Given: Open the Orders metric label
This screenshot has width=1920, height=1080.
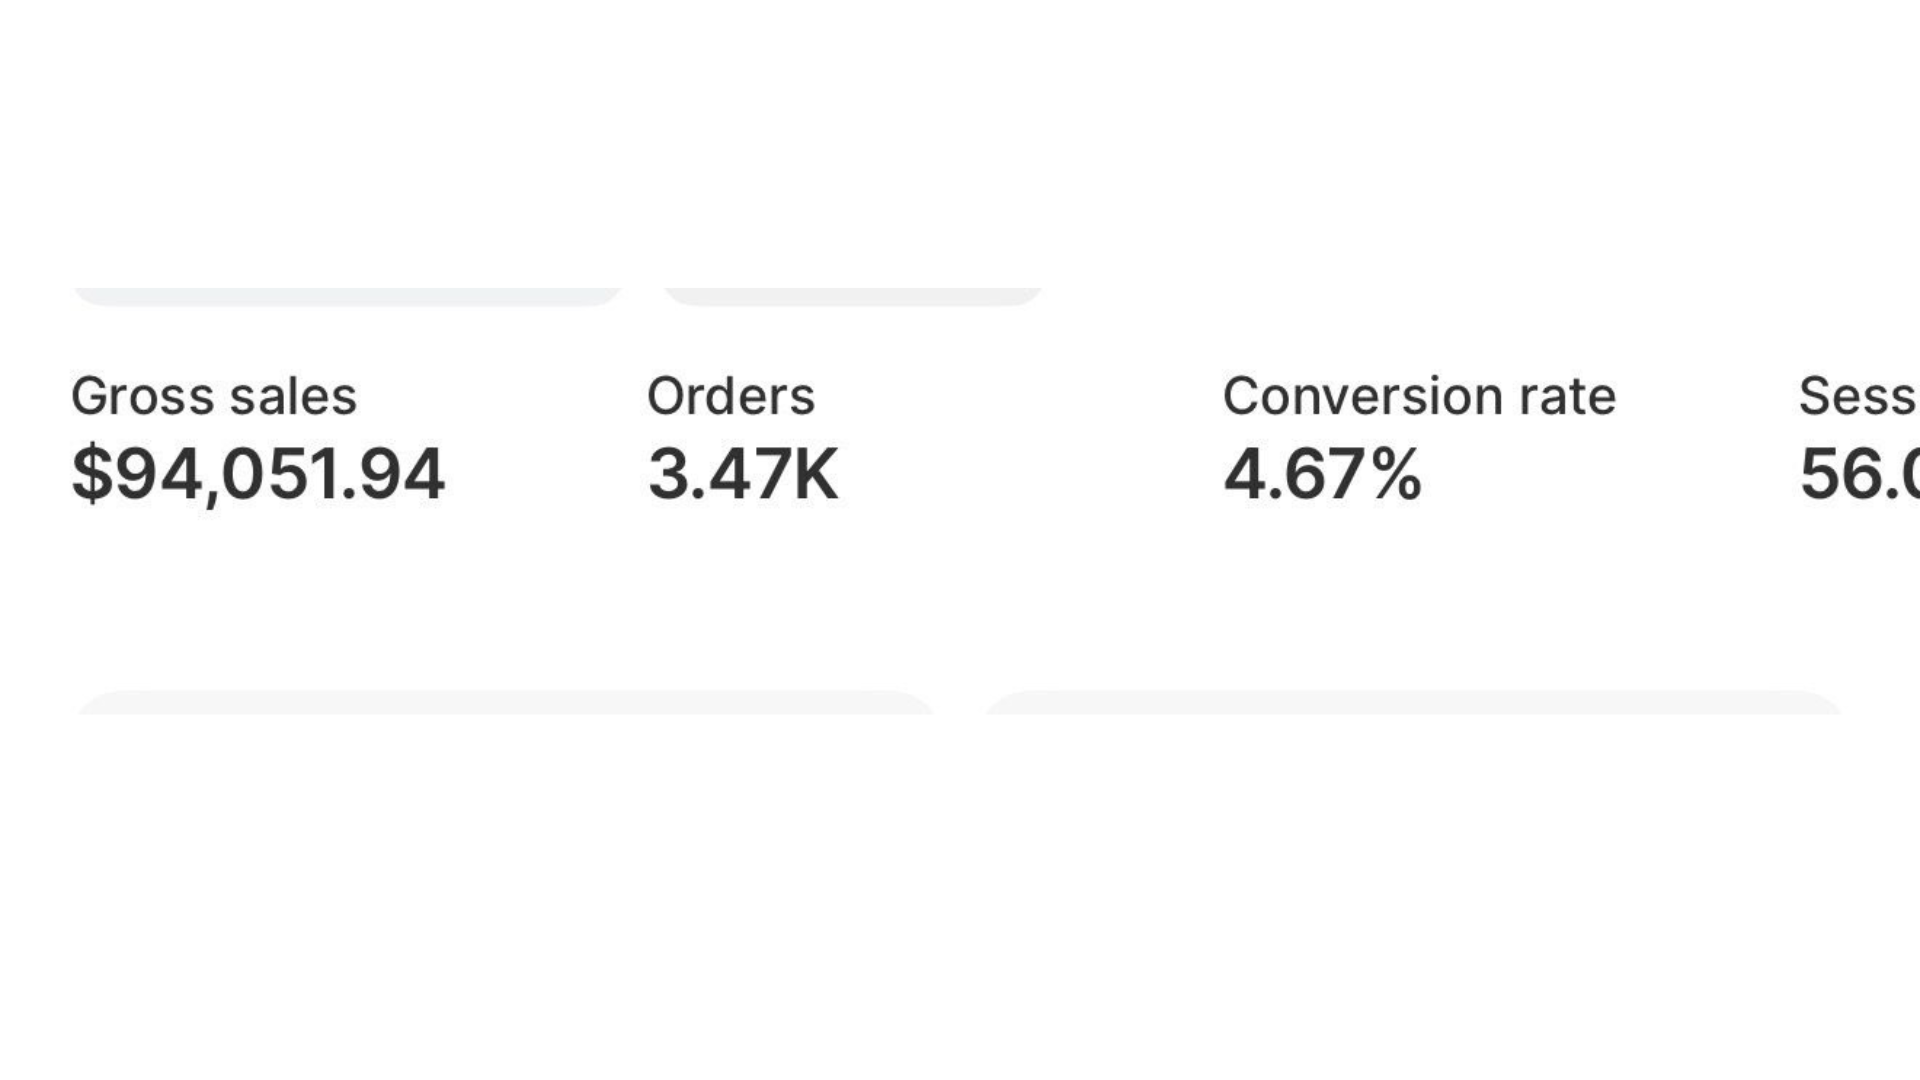Looking at the screenshot, I should [x=730, y=396].
